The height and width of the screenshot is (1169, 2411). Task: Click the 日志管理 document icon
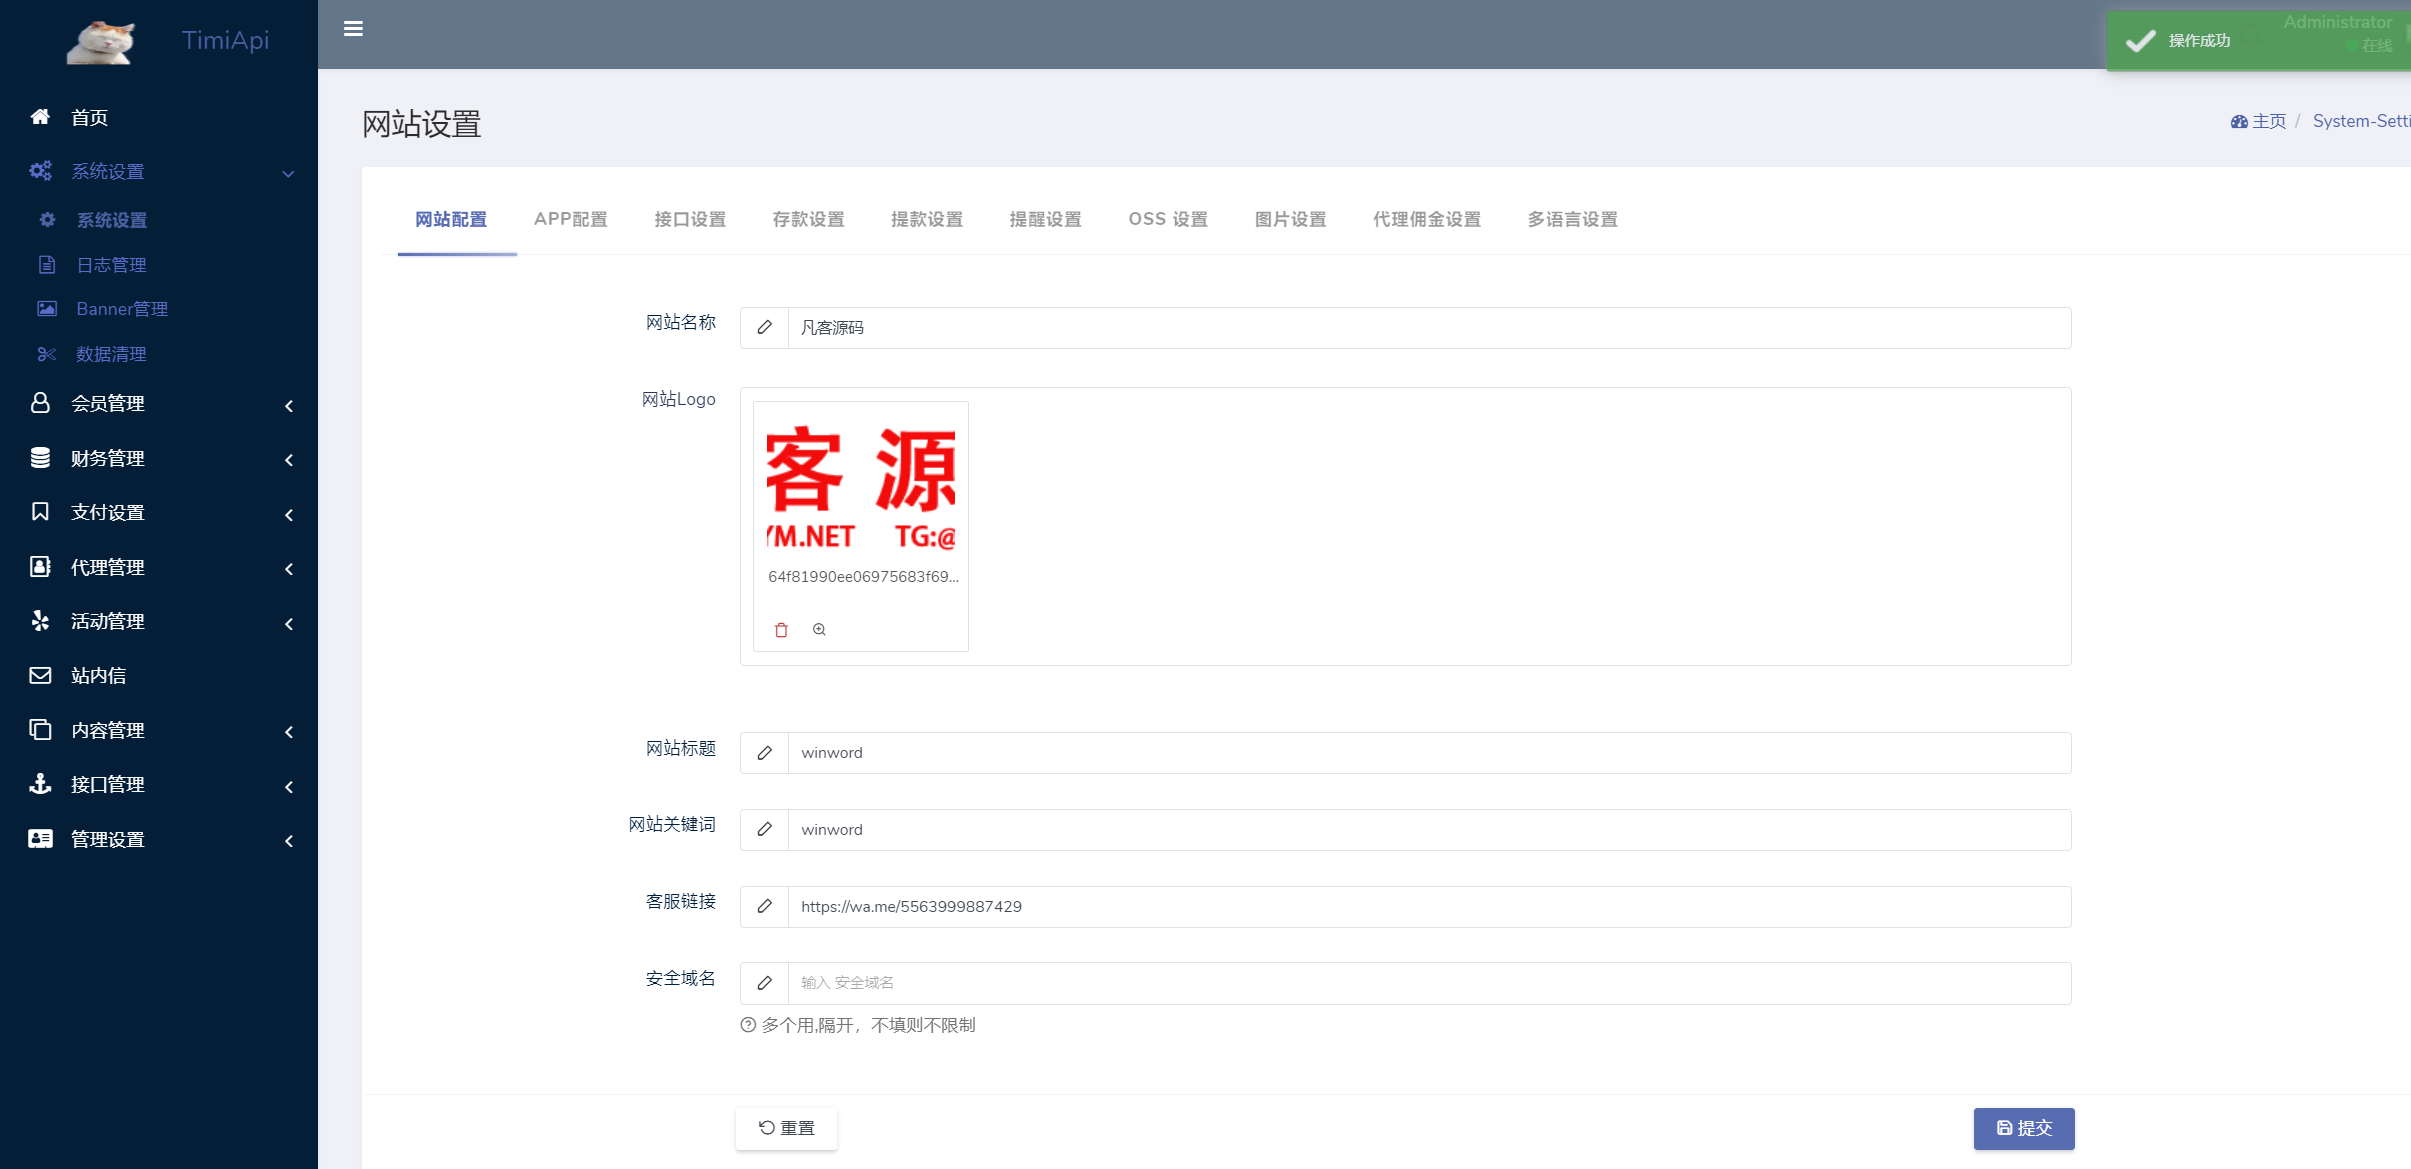[46, 264]
